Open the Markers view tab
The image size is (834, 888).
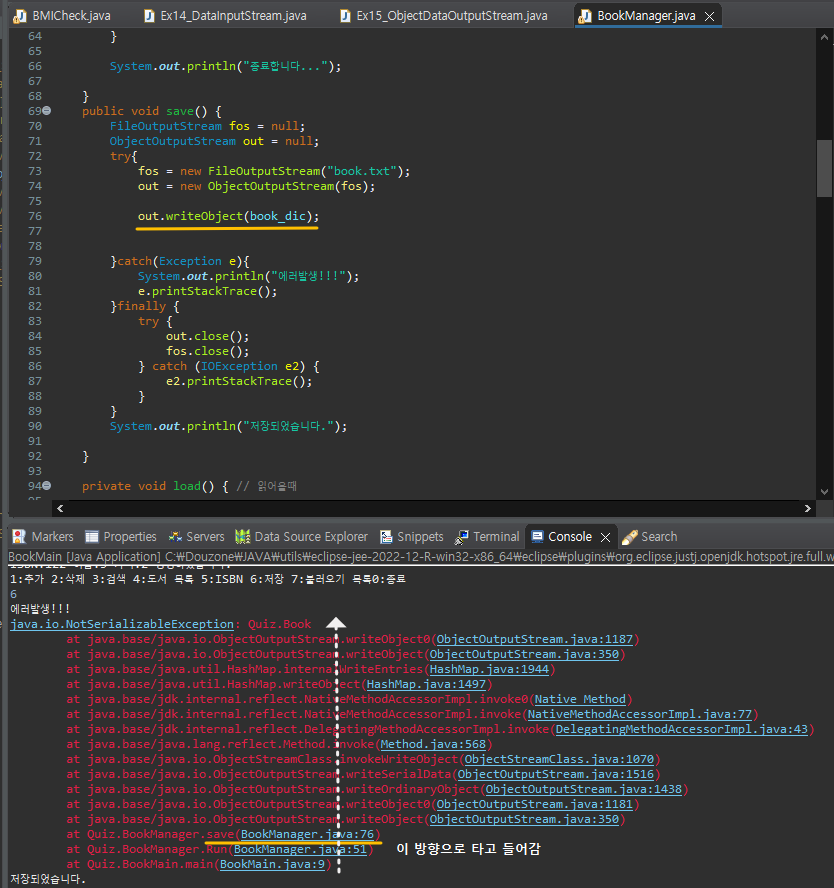(43, 536)
